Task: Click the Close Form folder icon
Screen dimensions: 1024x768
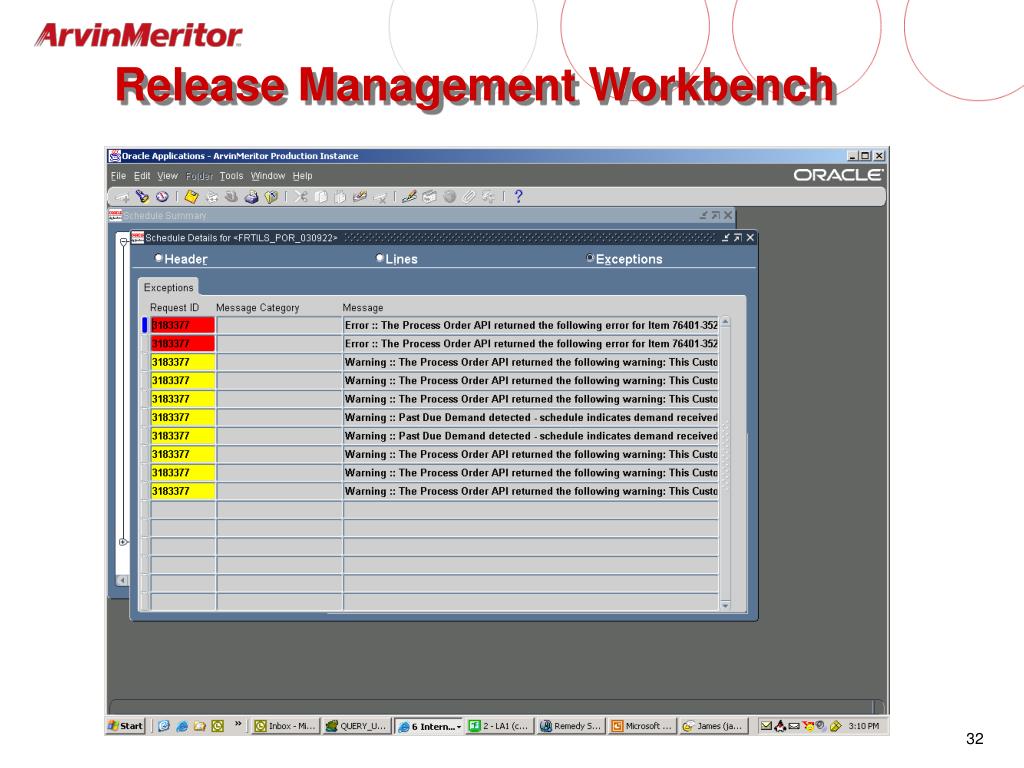Action: coord(271,197)
